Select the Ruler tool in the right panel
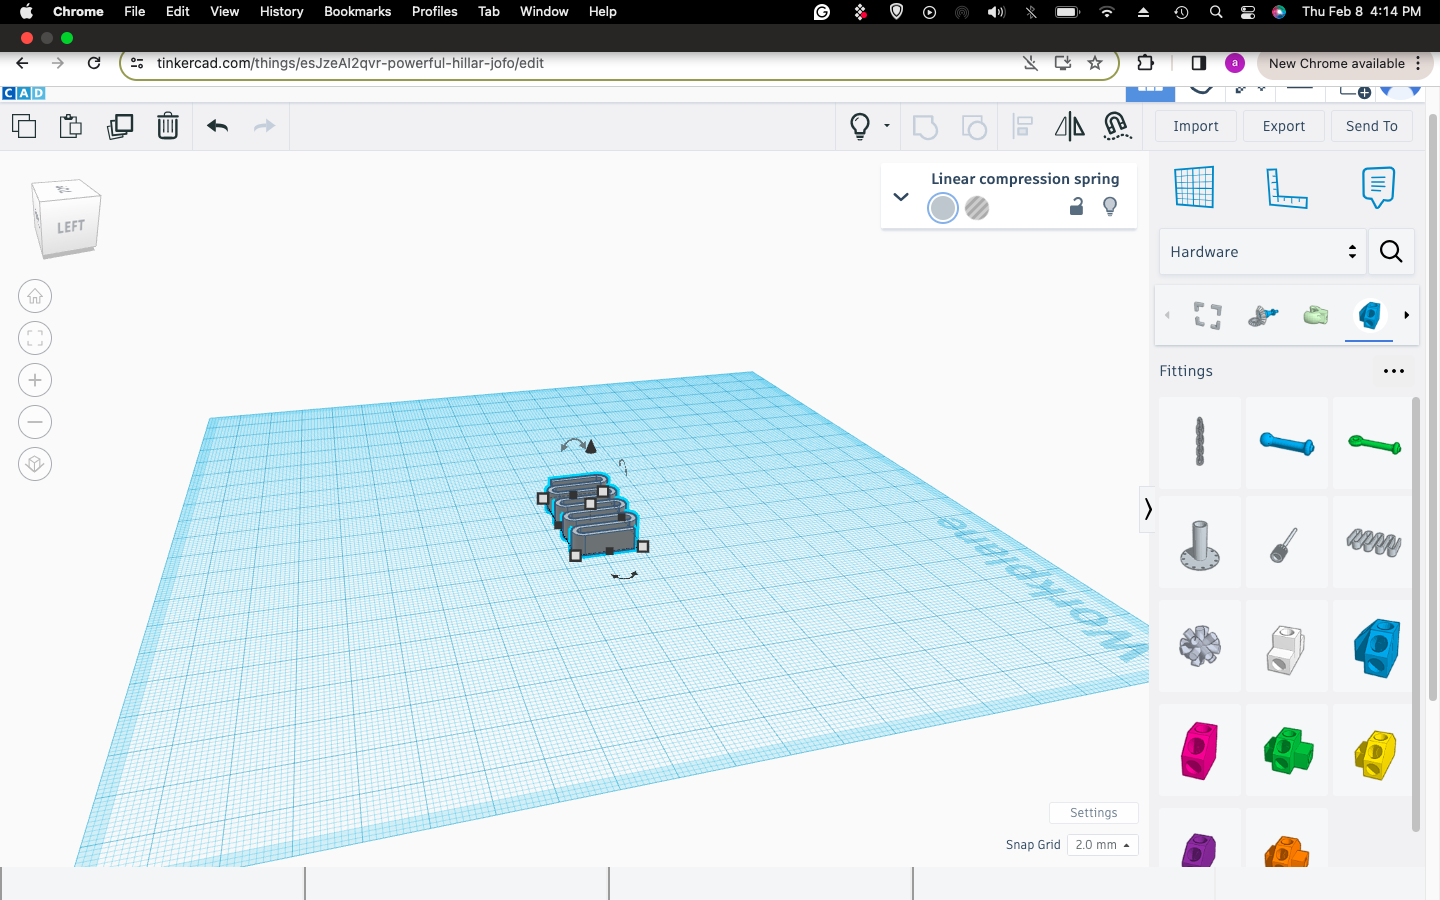Screen dimensions: 1440x900 [x=1287, y=187]
